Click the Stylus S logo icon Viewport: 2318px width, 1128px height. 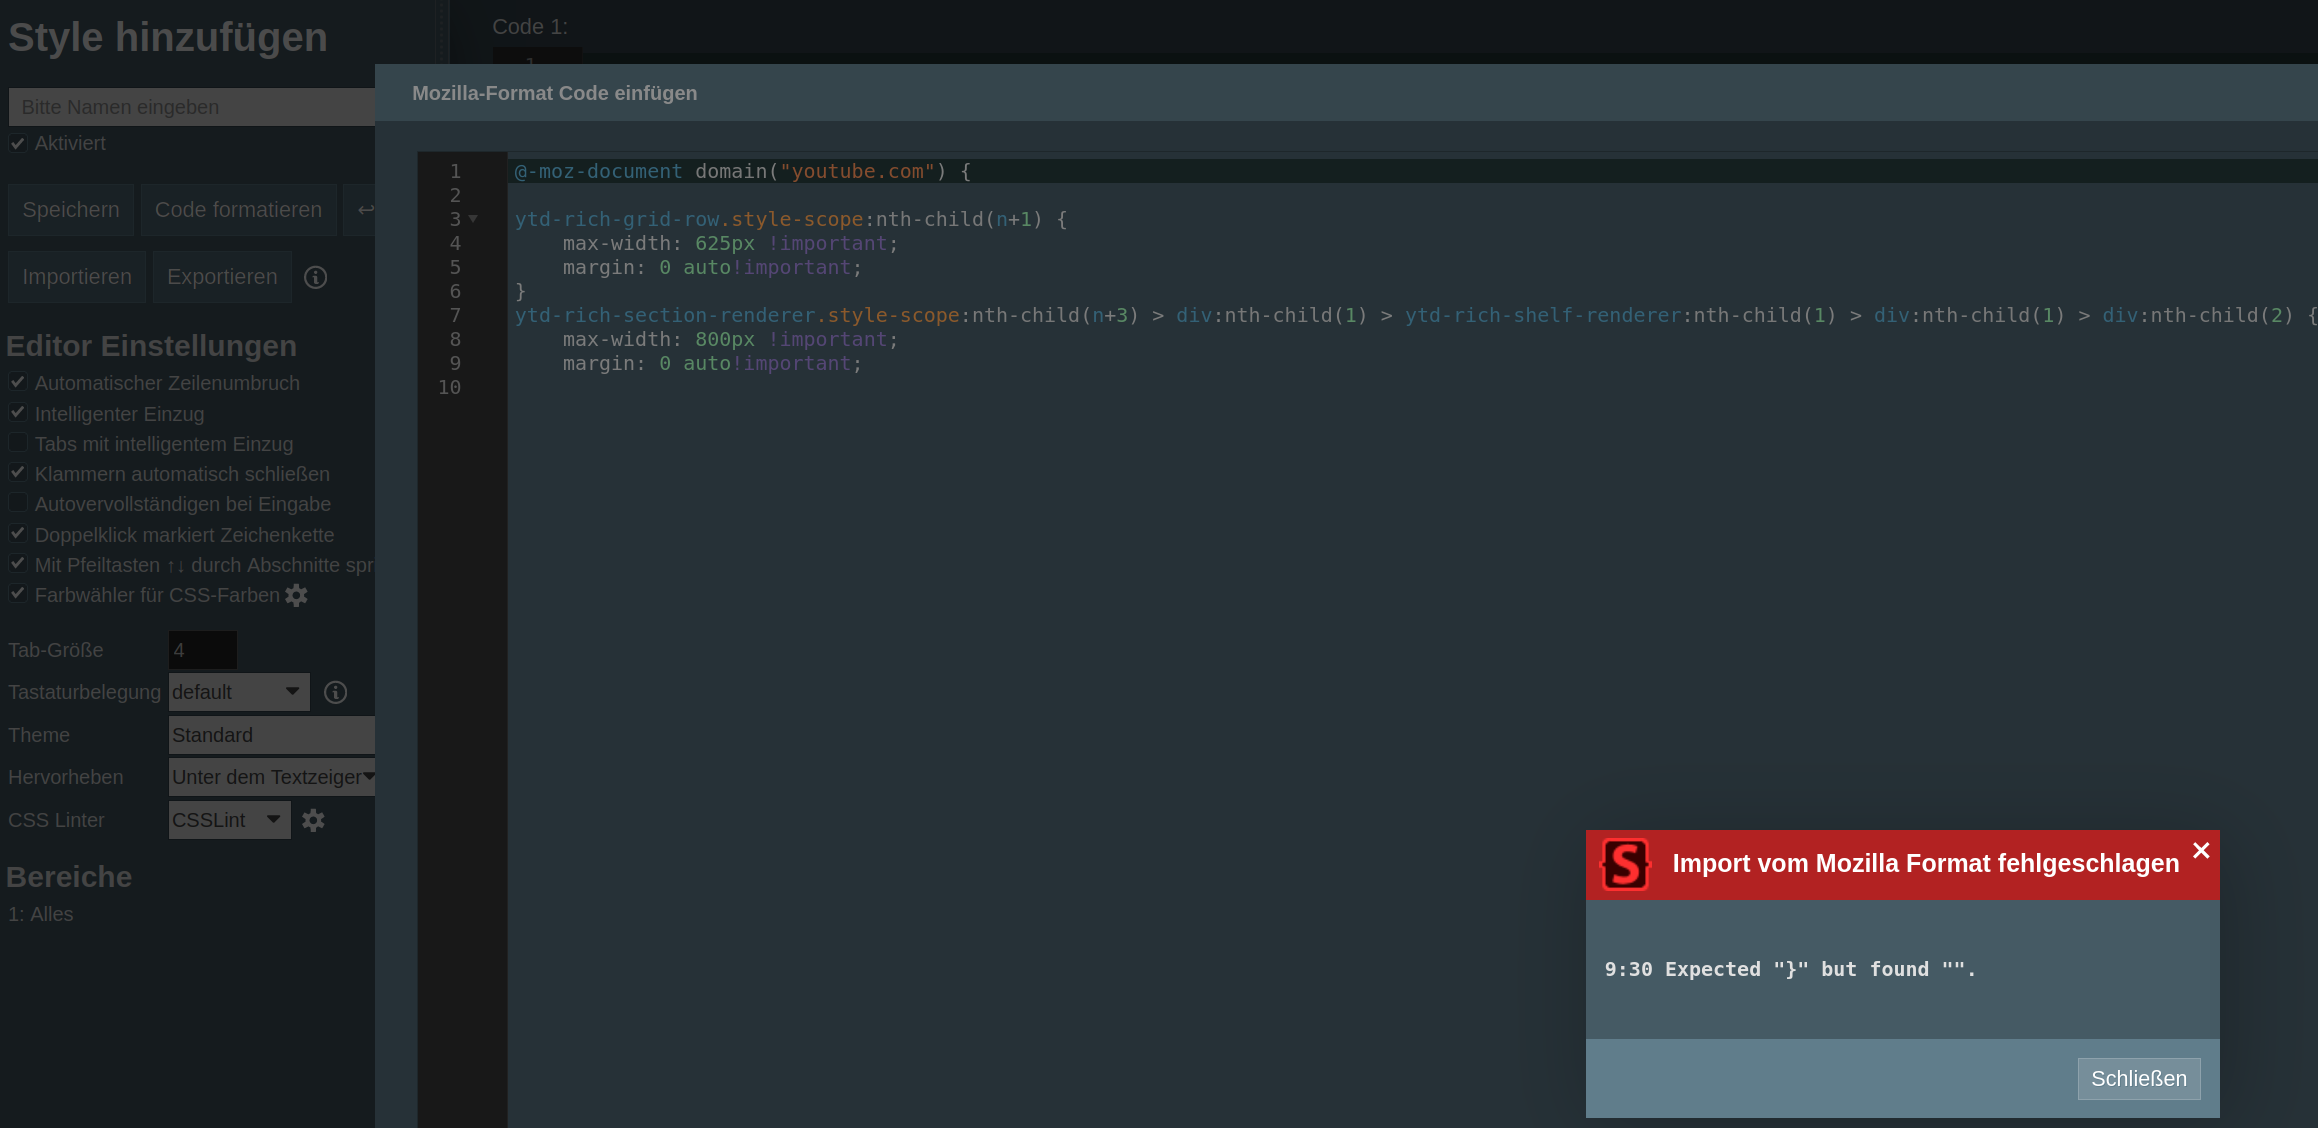pos(1625,864)
